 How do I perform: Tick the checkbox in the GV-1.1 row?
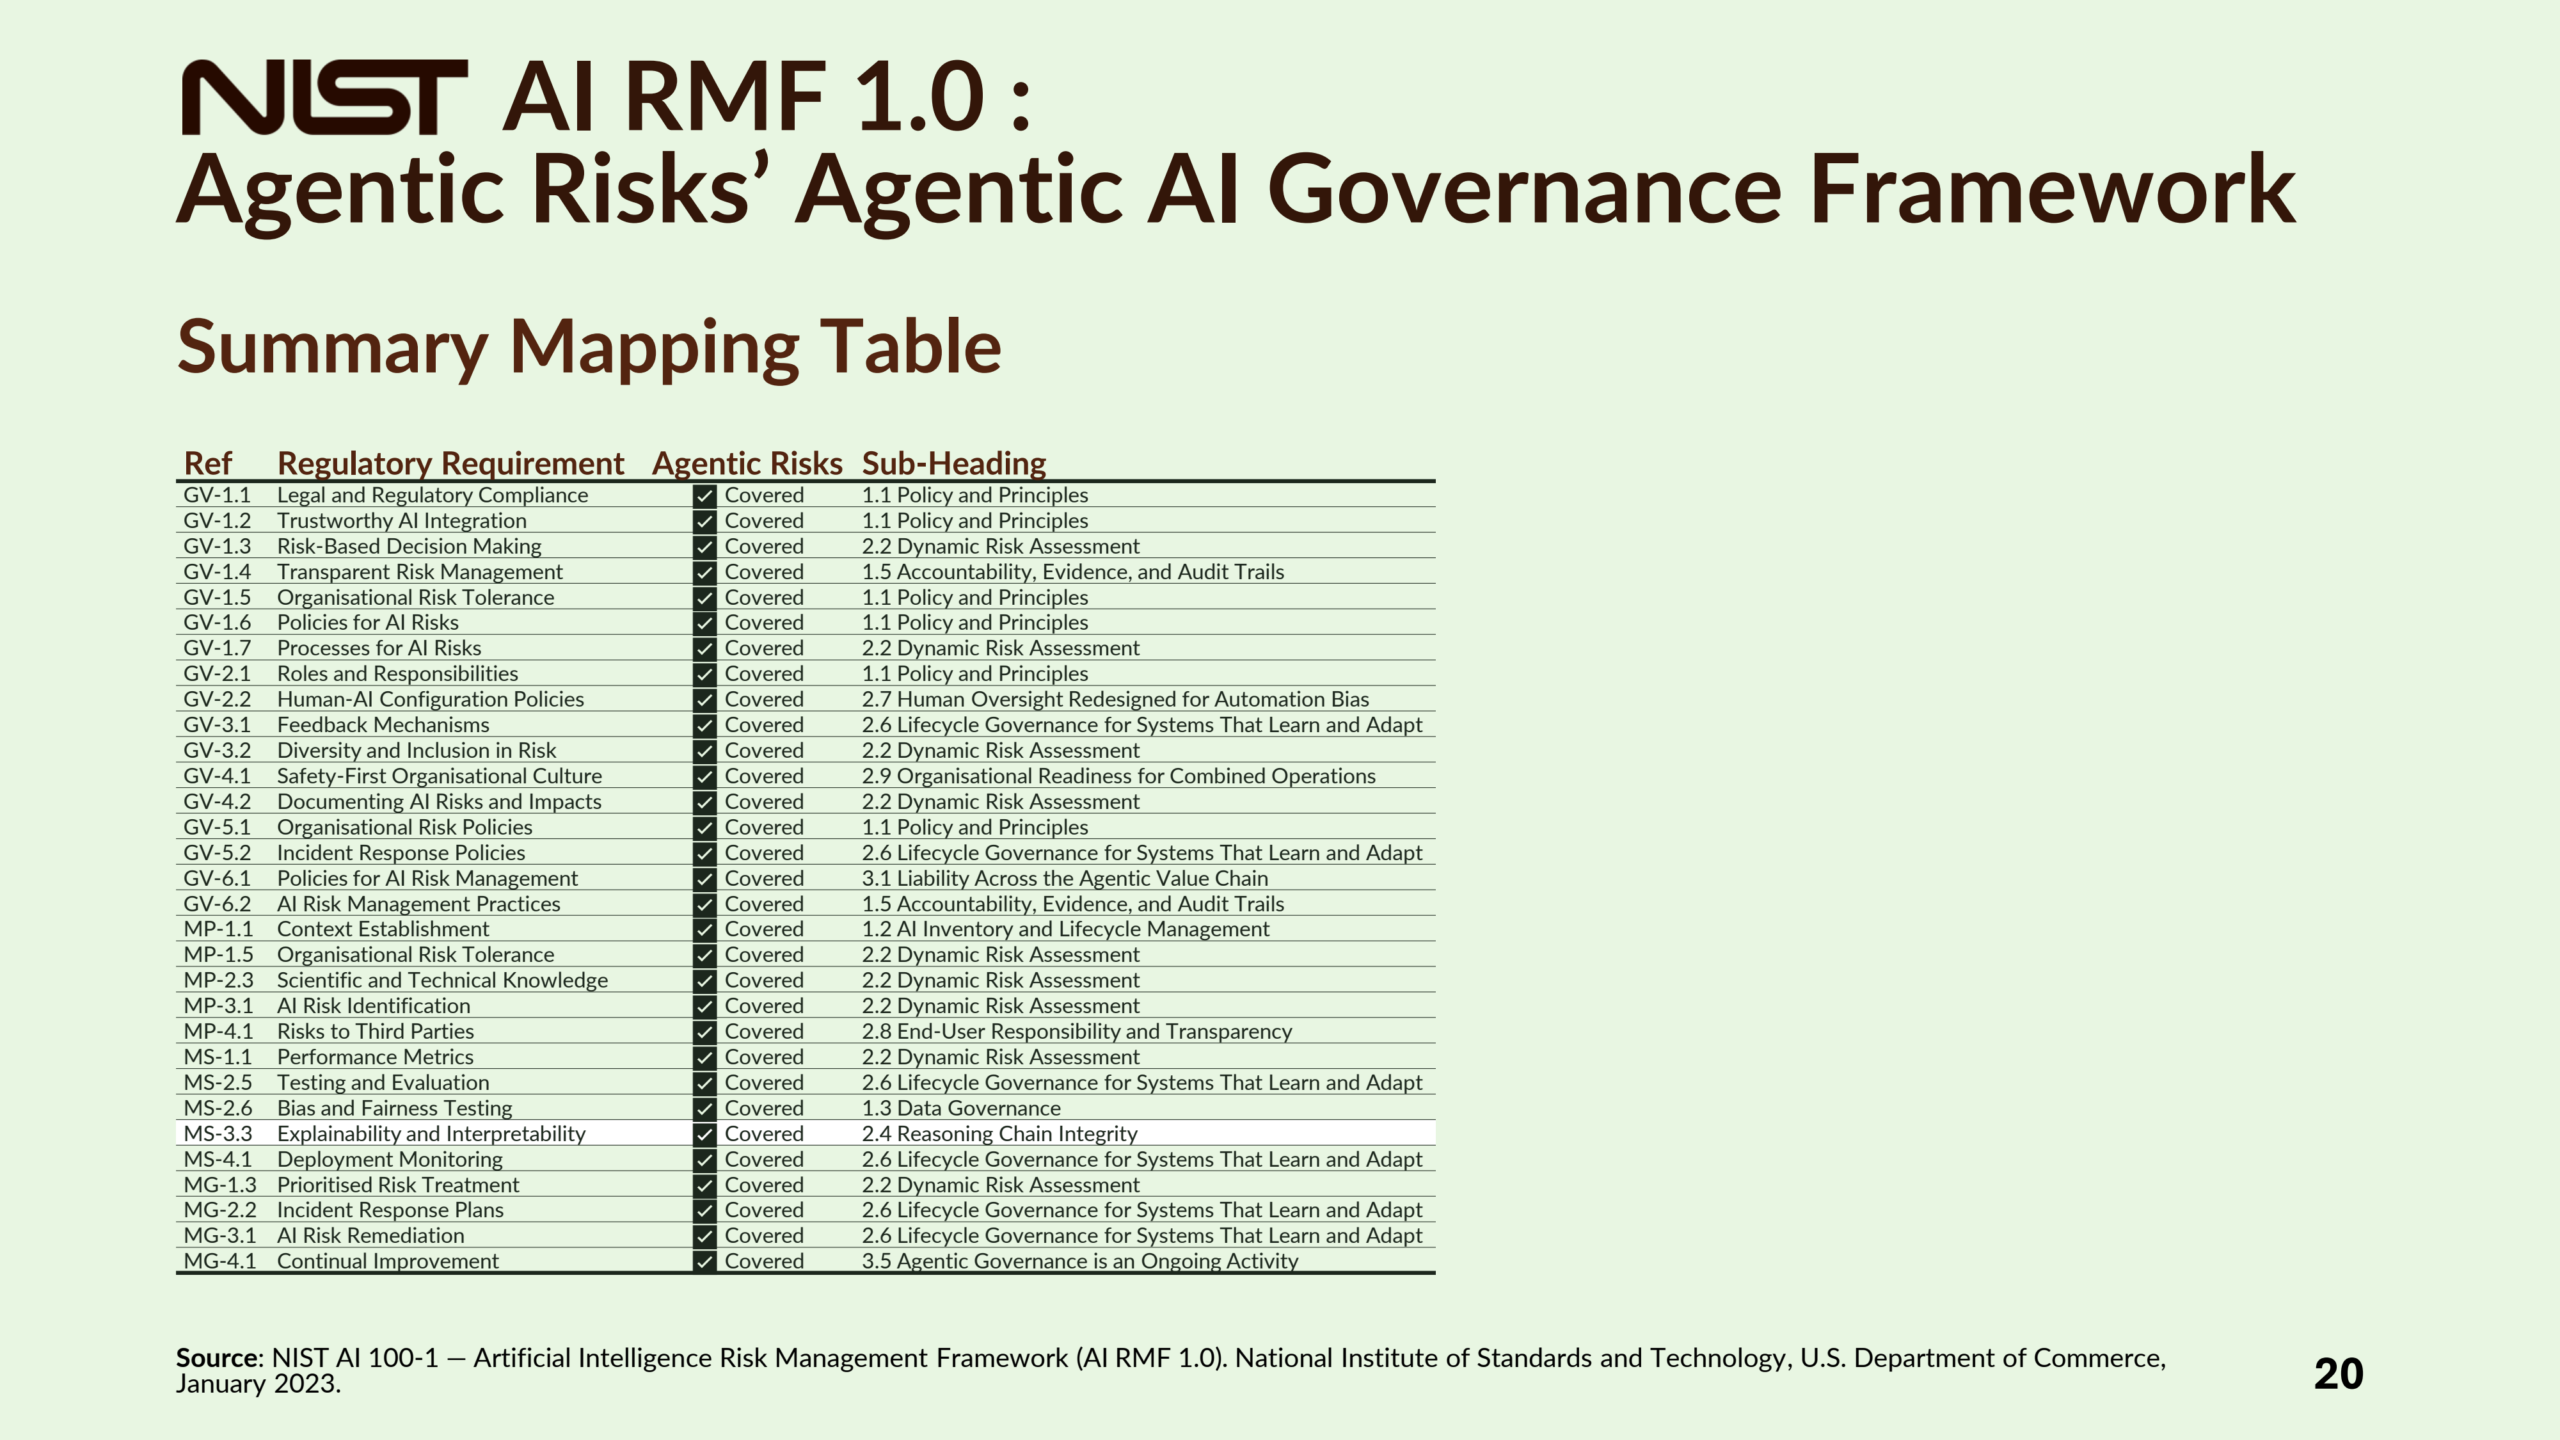click(705, 496)
